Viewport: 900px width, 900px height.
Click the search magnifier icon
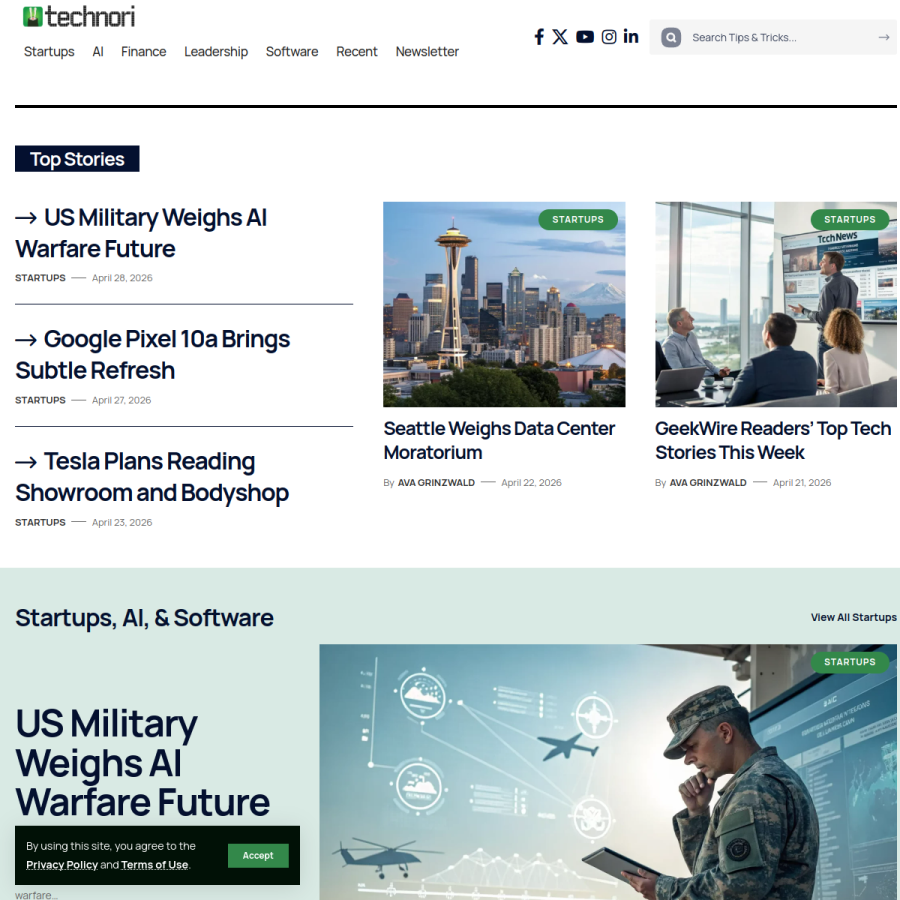tap(671, 37)
